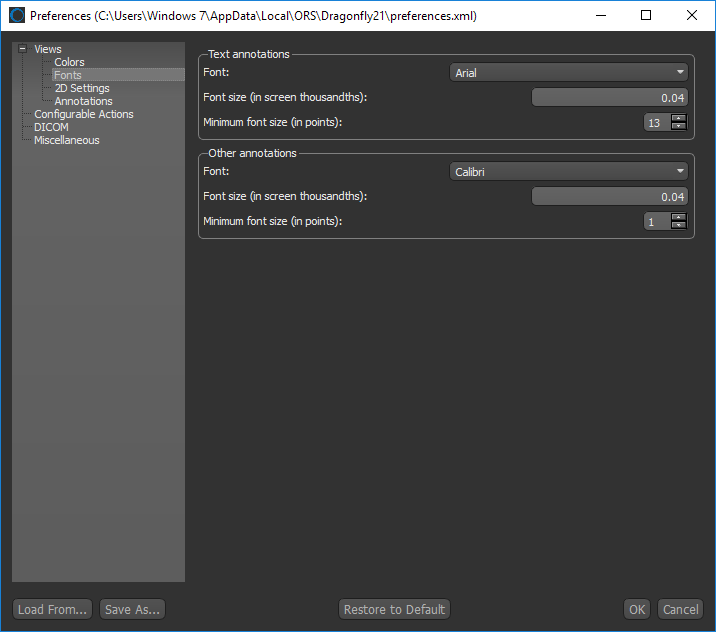The height and width of the screenshot is (632, 716).
Task: Click Other annotations font size field
Action: 609,196
